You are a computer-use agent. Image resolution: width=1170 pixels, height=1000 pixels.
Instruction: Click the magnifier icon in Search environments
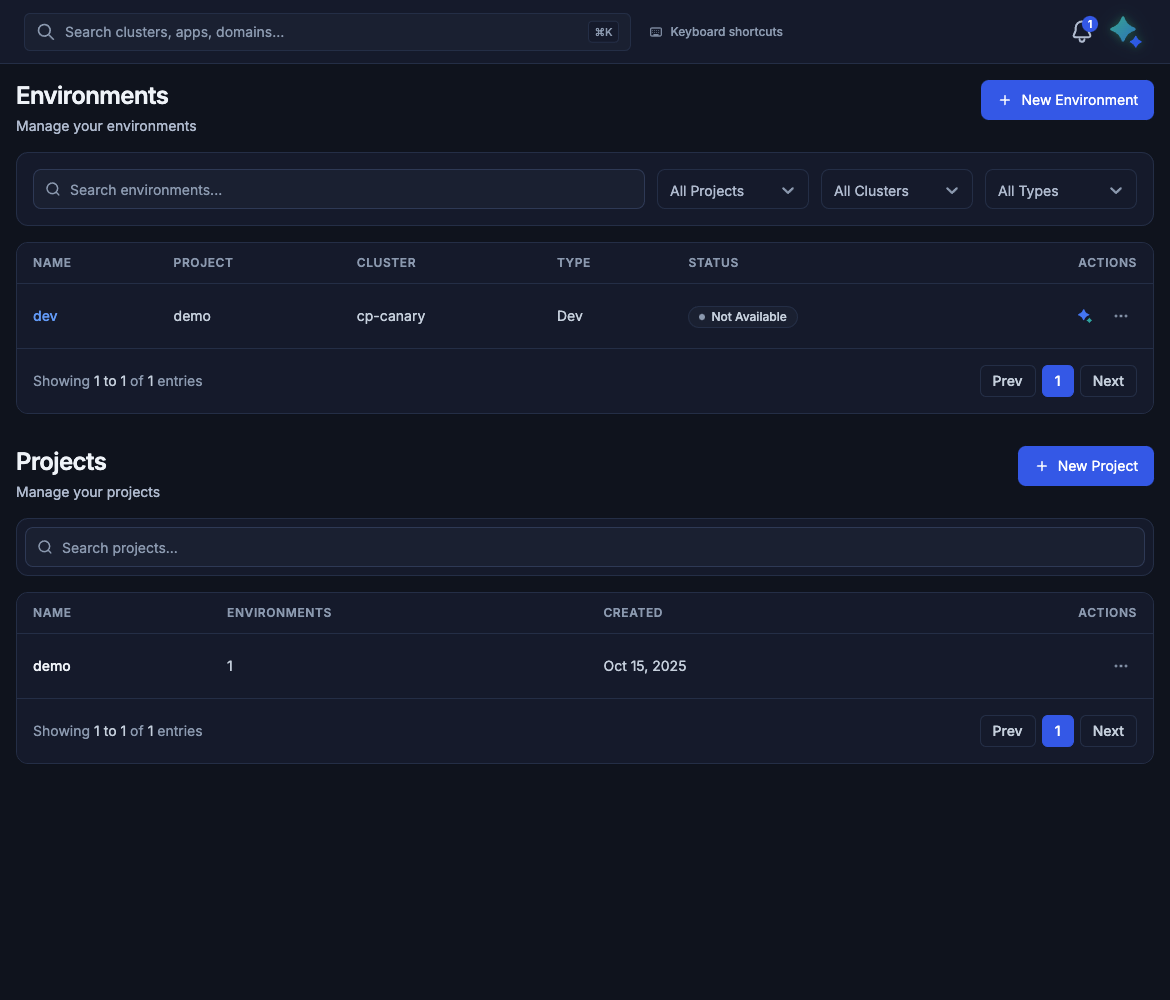[x=53, y=190]
